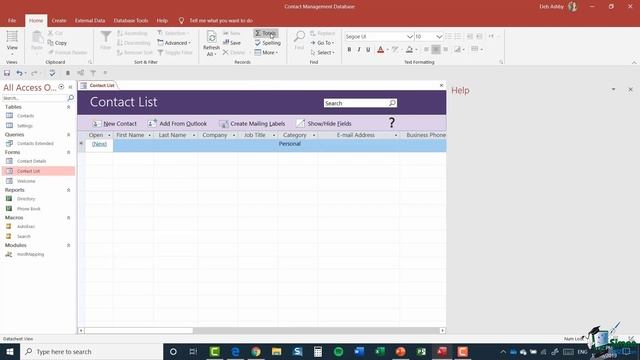Open the modMapping module
The height and width of the screenshot is (360, 640).
click(30, 254)
